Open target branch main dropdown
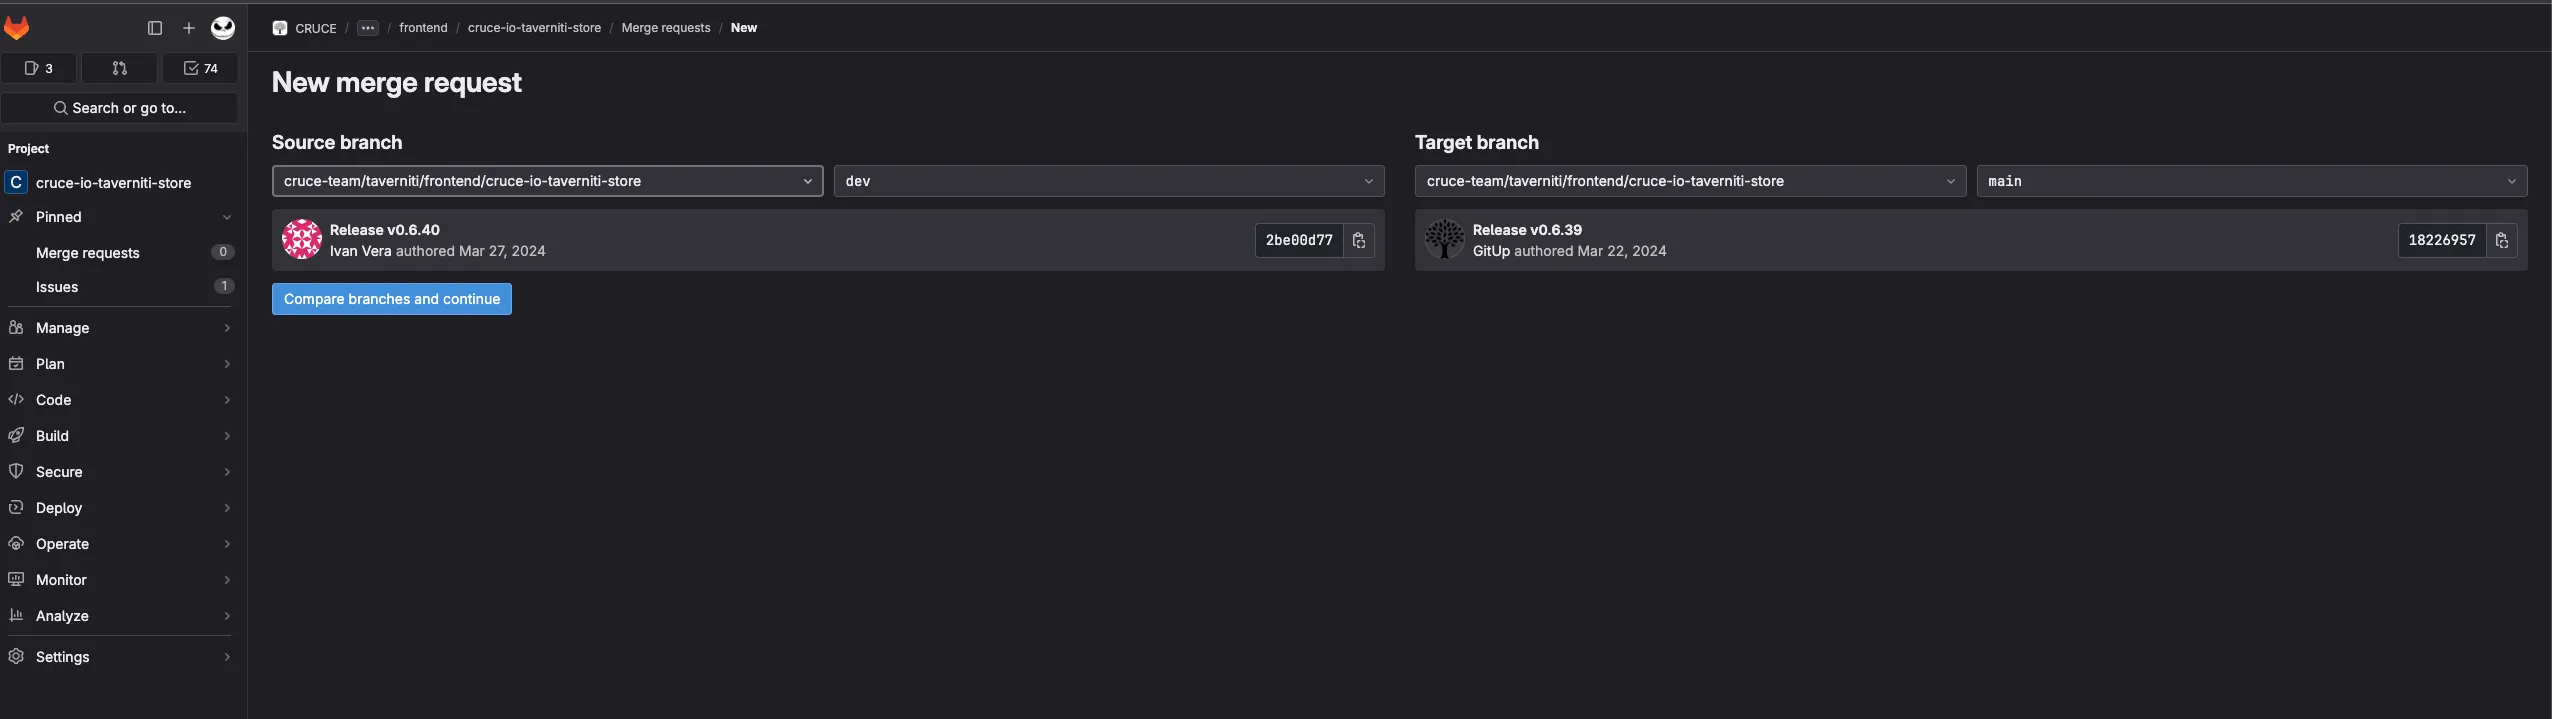The width and height of the screenshot is (2552, 719). coord(2252,181)
